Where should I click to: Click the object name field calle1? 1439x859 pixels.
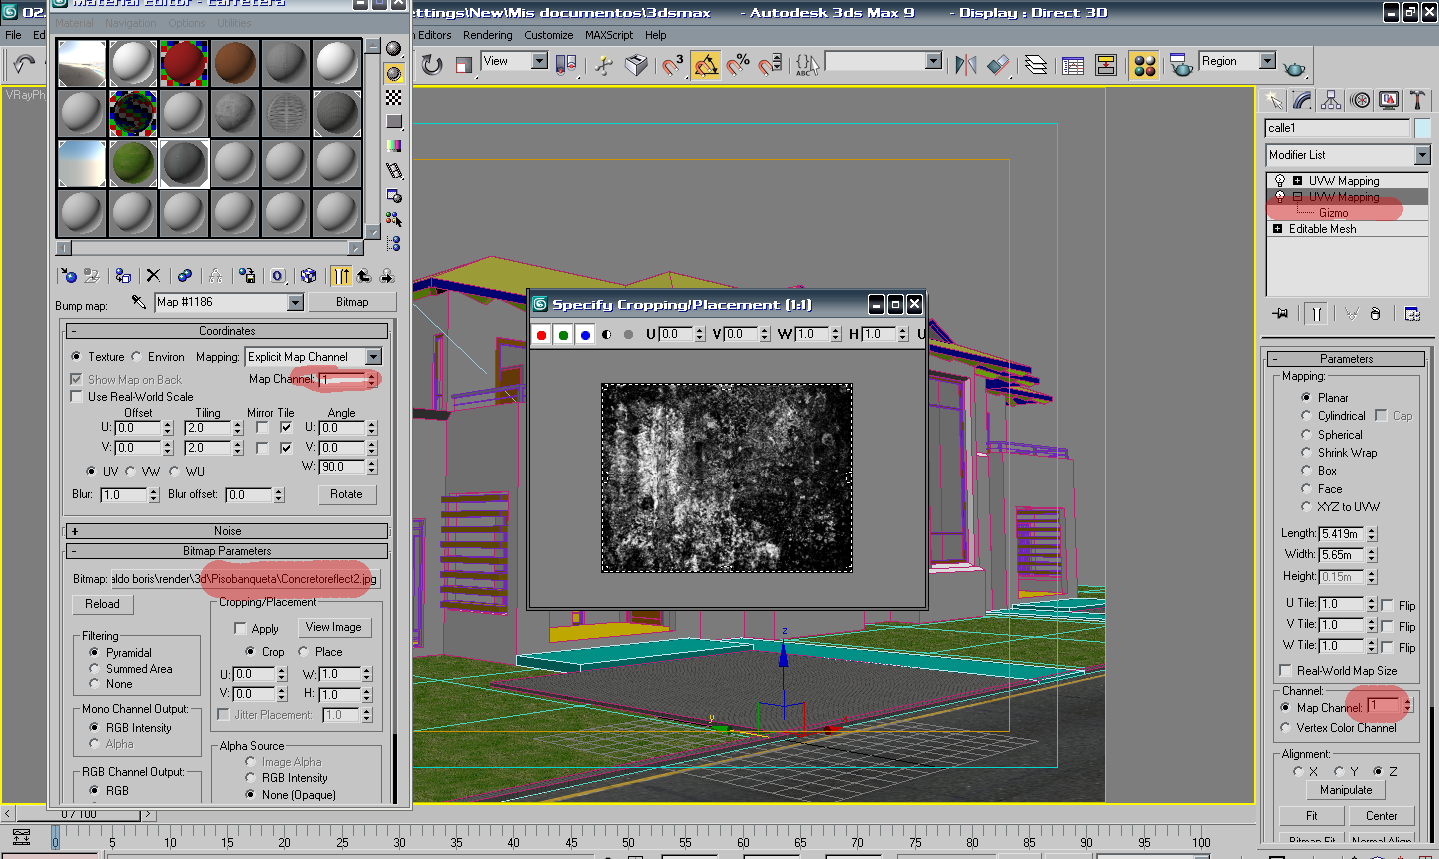[x=1337, y=128]
